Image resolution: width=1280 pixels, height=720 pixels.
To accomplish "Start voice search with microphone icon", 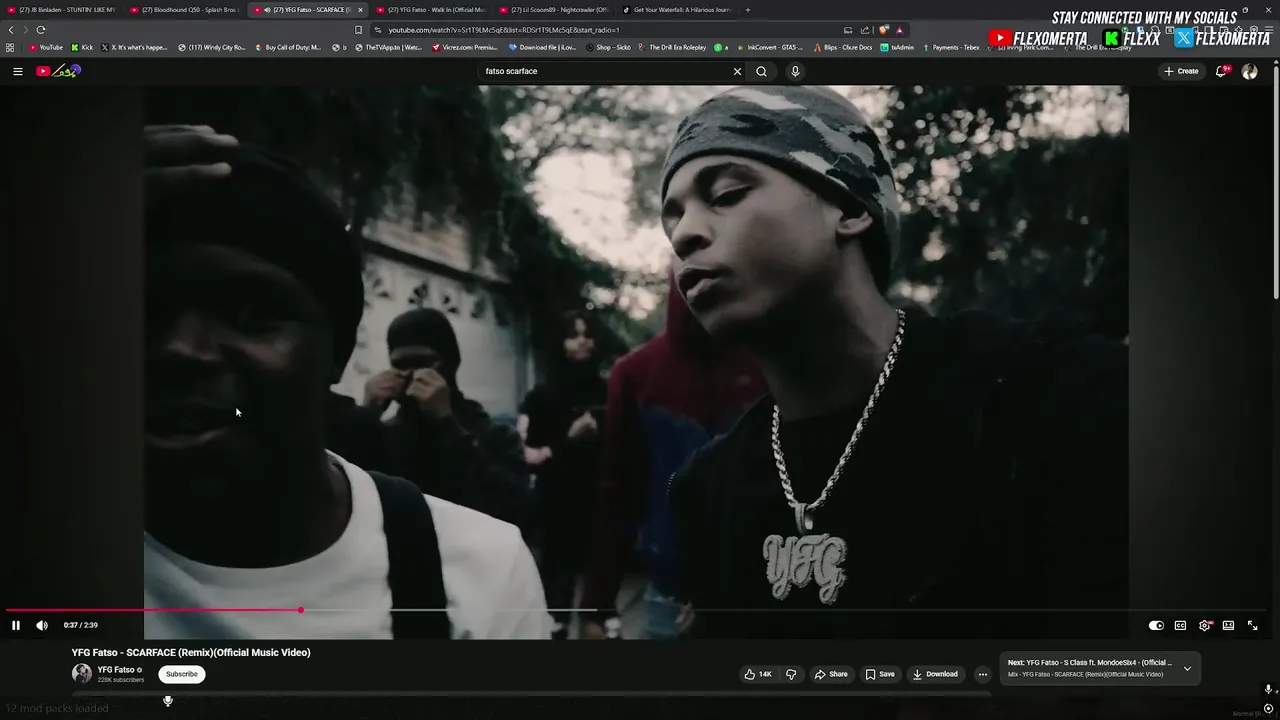I will [795, 71].
